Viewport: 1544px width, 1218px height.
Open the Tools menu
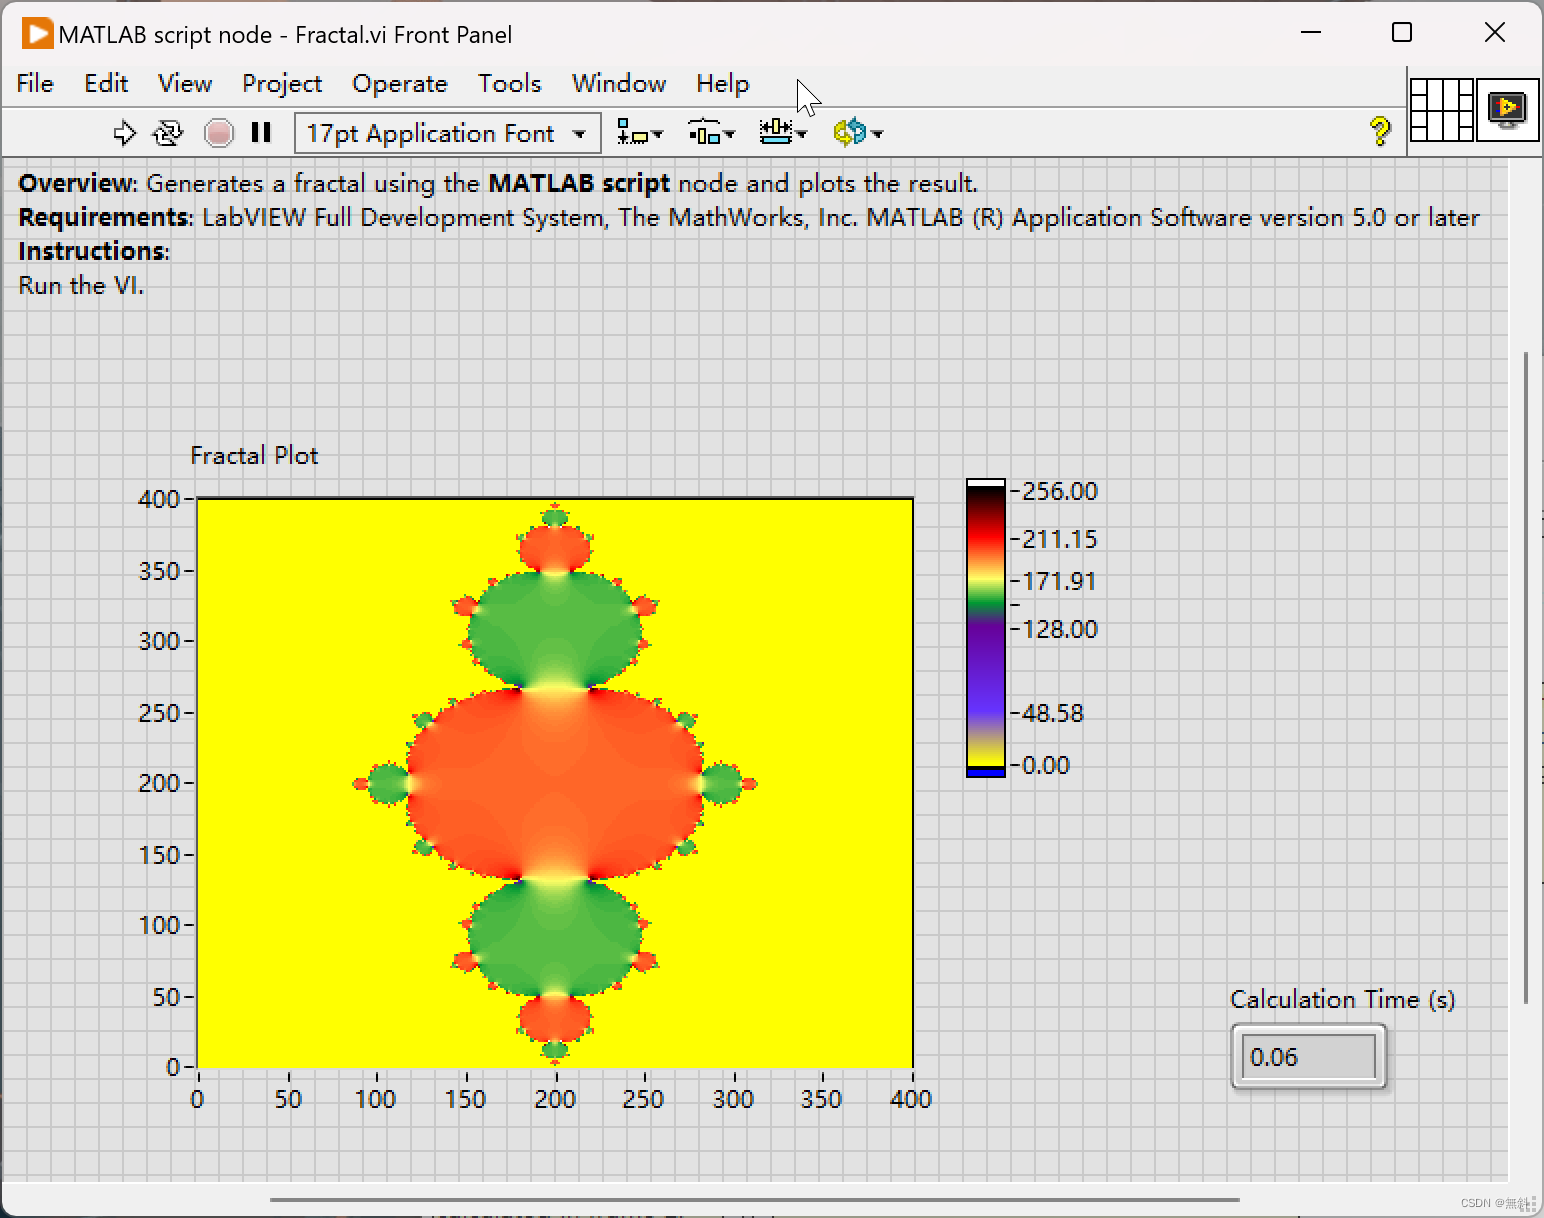[509, 84]
